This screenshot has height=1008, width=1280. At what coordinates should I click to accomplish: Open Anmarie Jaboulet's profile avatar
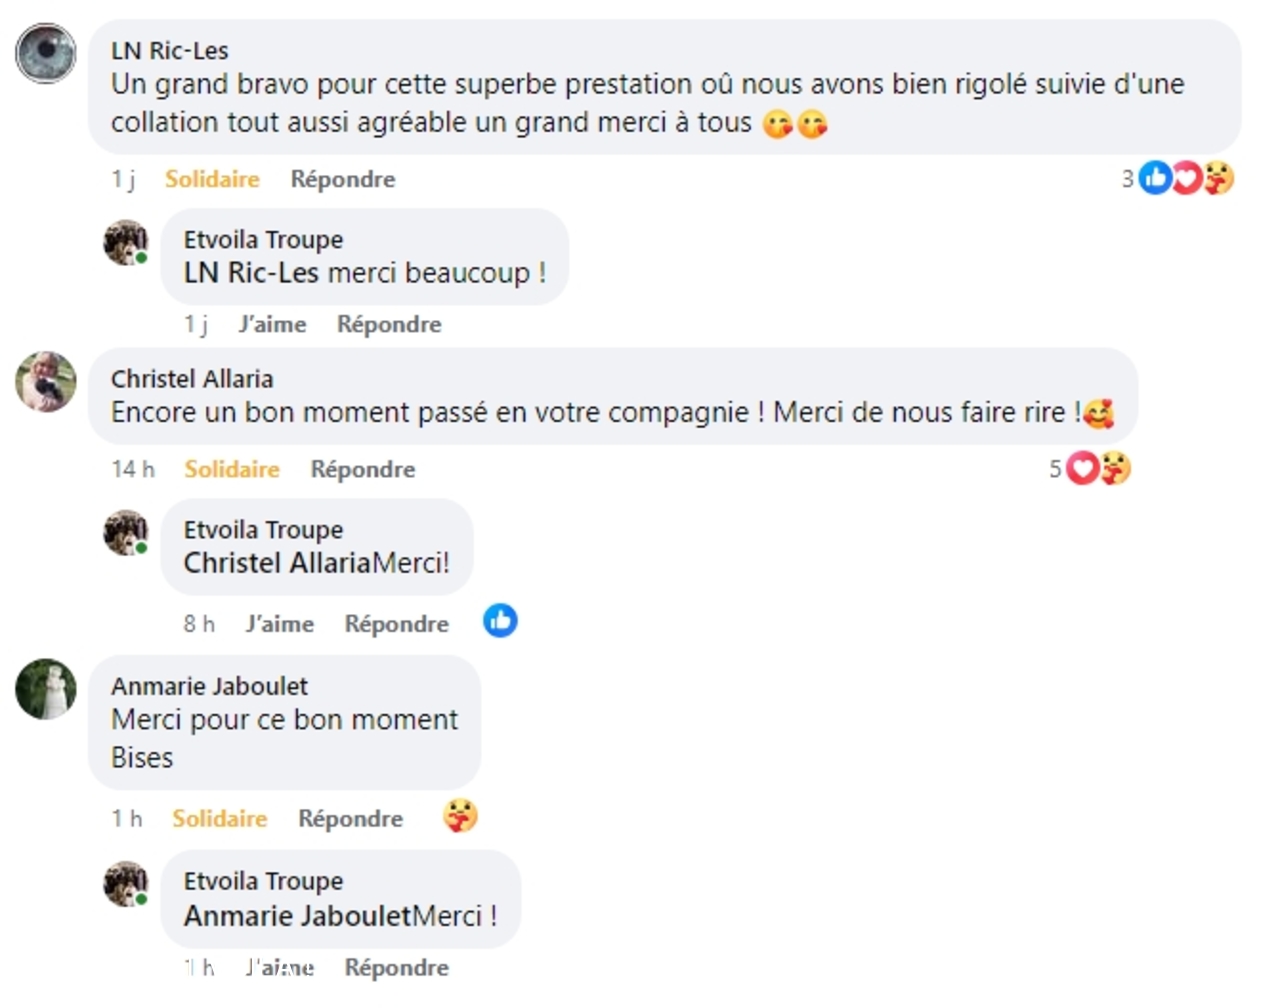(46, 689)
